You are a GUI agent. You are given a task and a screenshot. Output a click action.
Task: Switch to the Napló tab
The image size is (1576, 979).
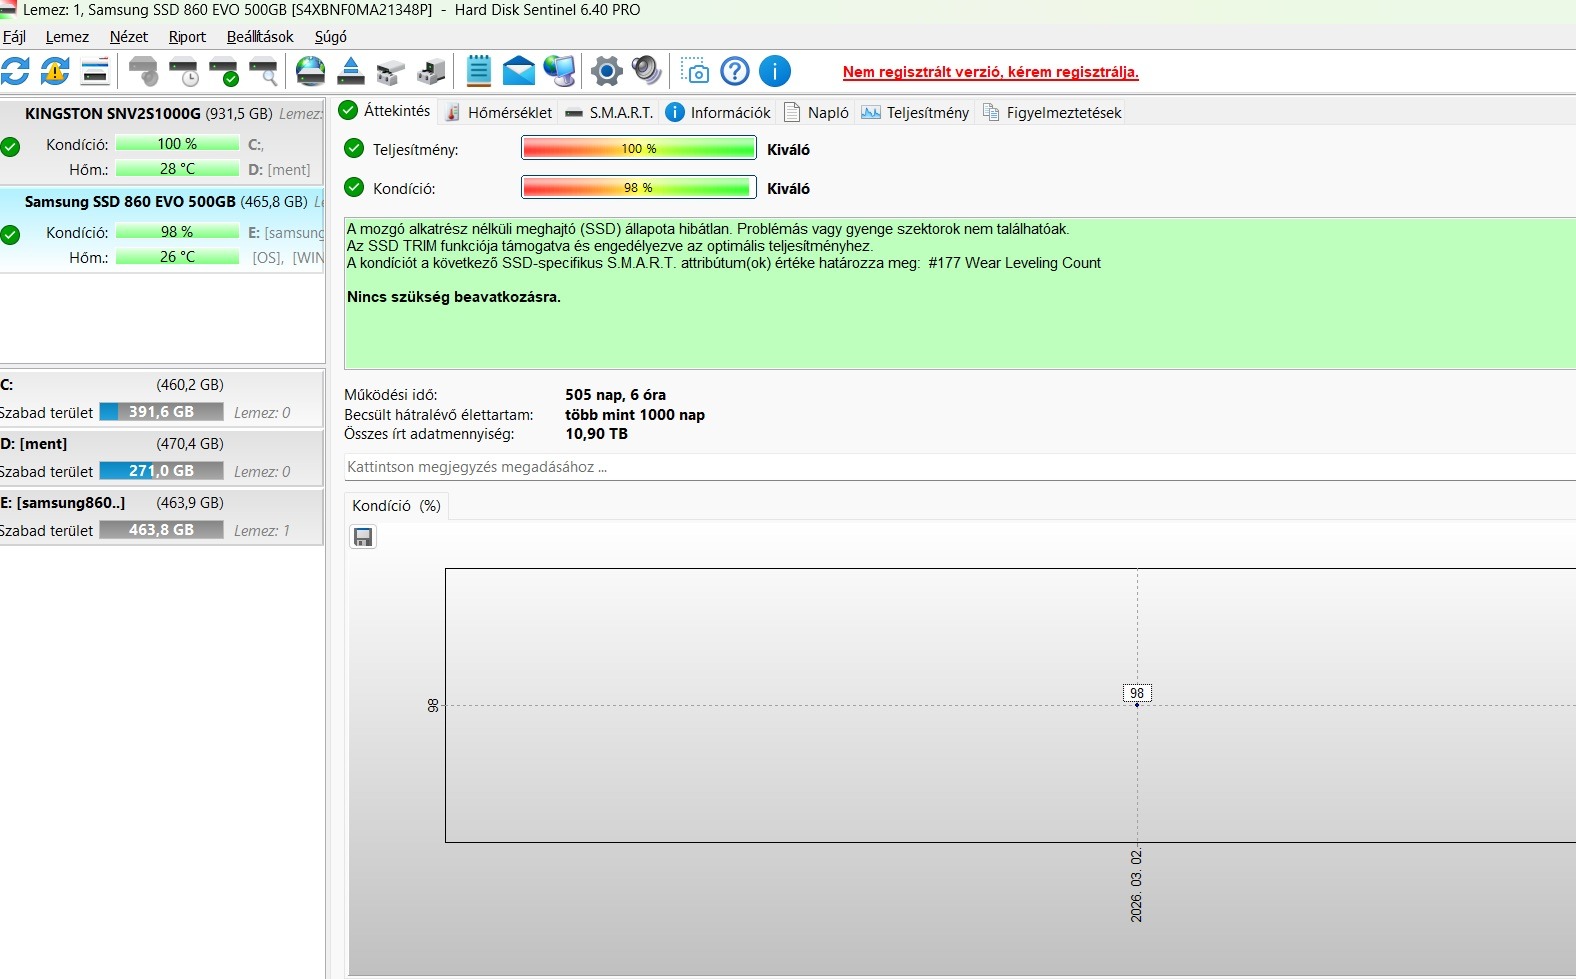817,112
